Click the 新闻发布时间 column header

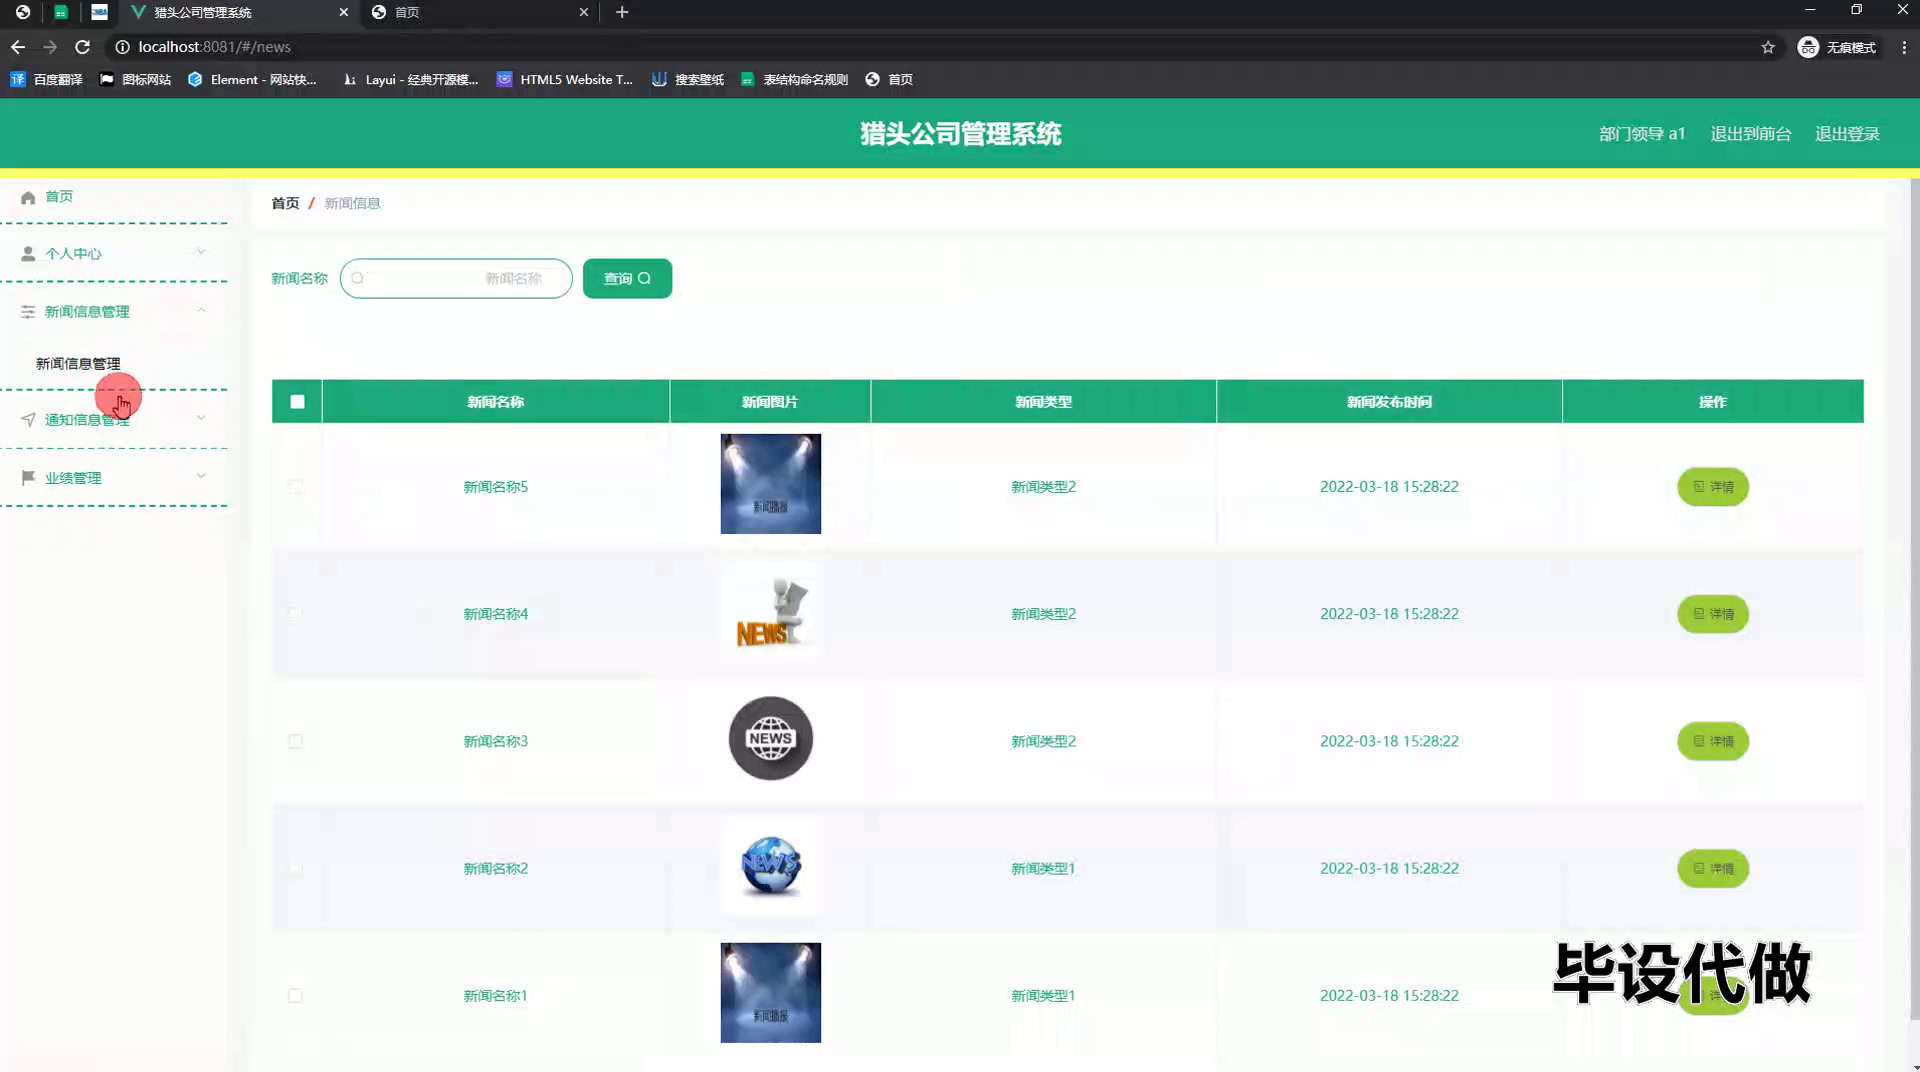1389,402
